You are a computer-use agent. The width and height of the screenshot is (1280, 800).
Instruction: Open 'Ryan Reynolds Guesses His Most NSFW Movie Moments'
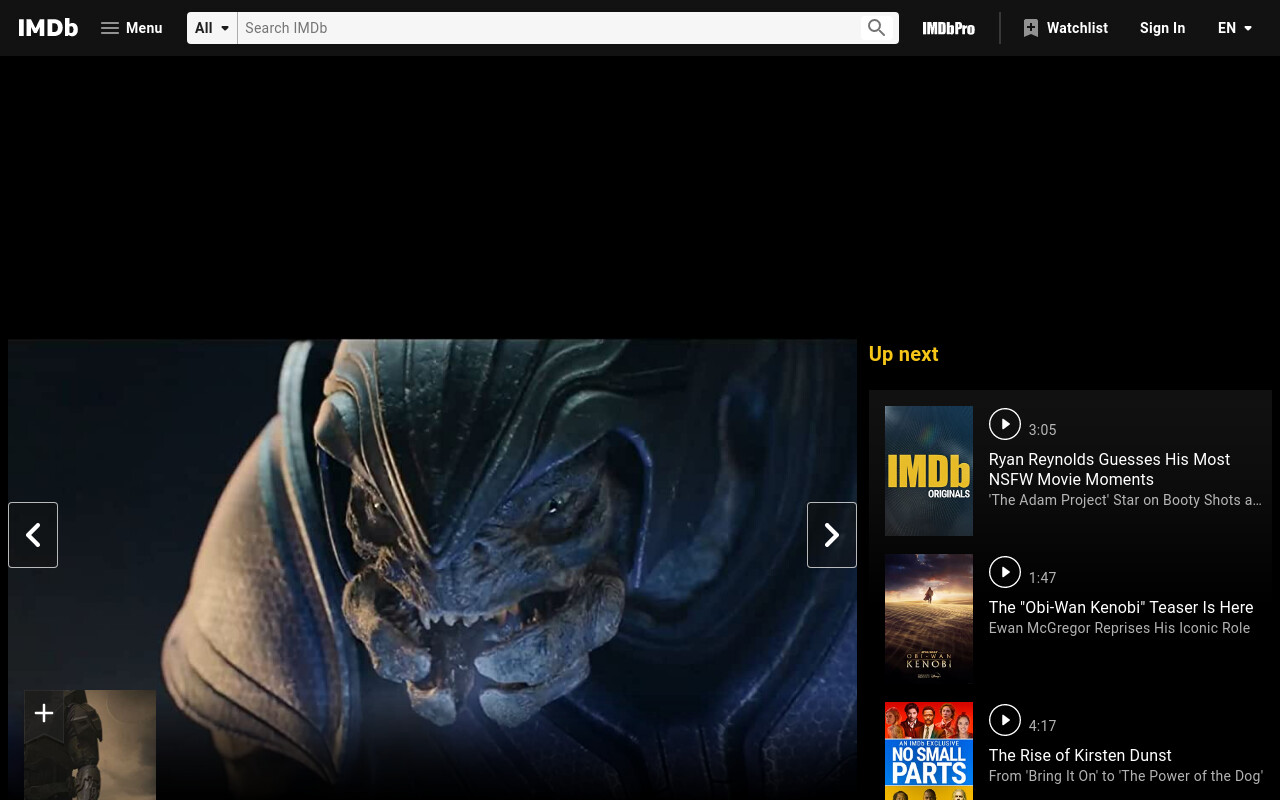[x=1109, y=469]
